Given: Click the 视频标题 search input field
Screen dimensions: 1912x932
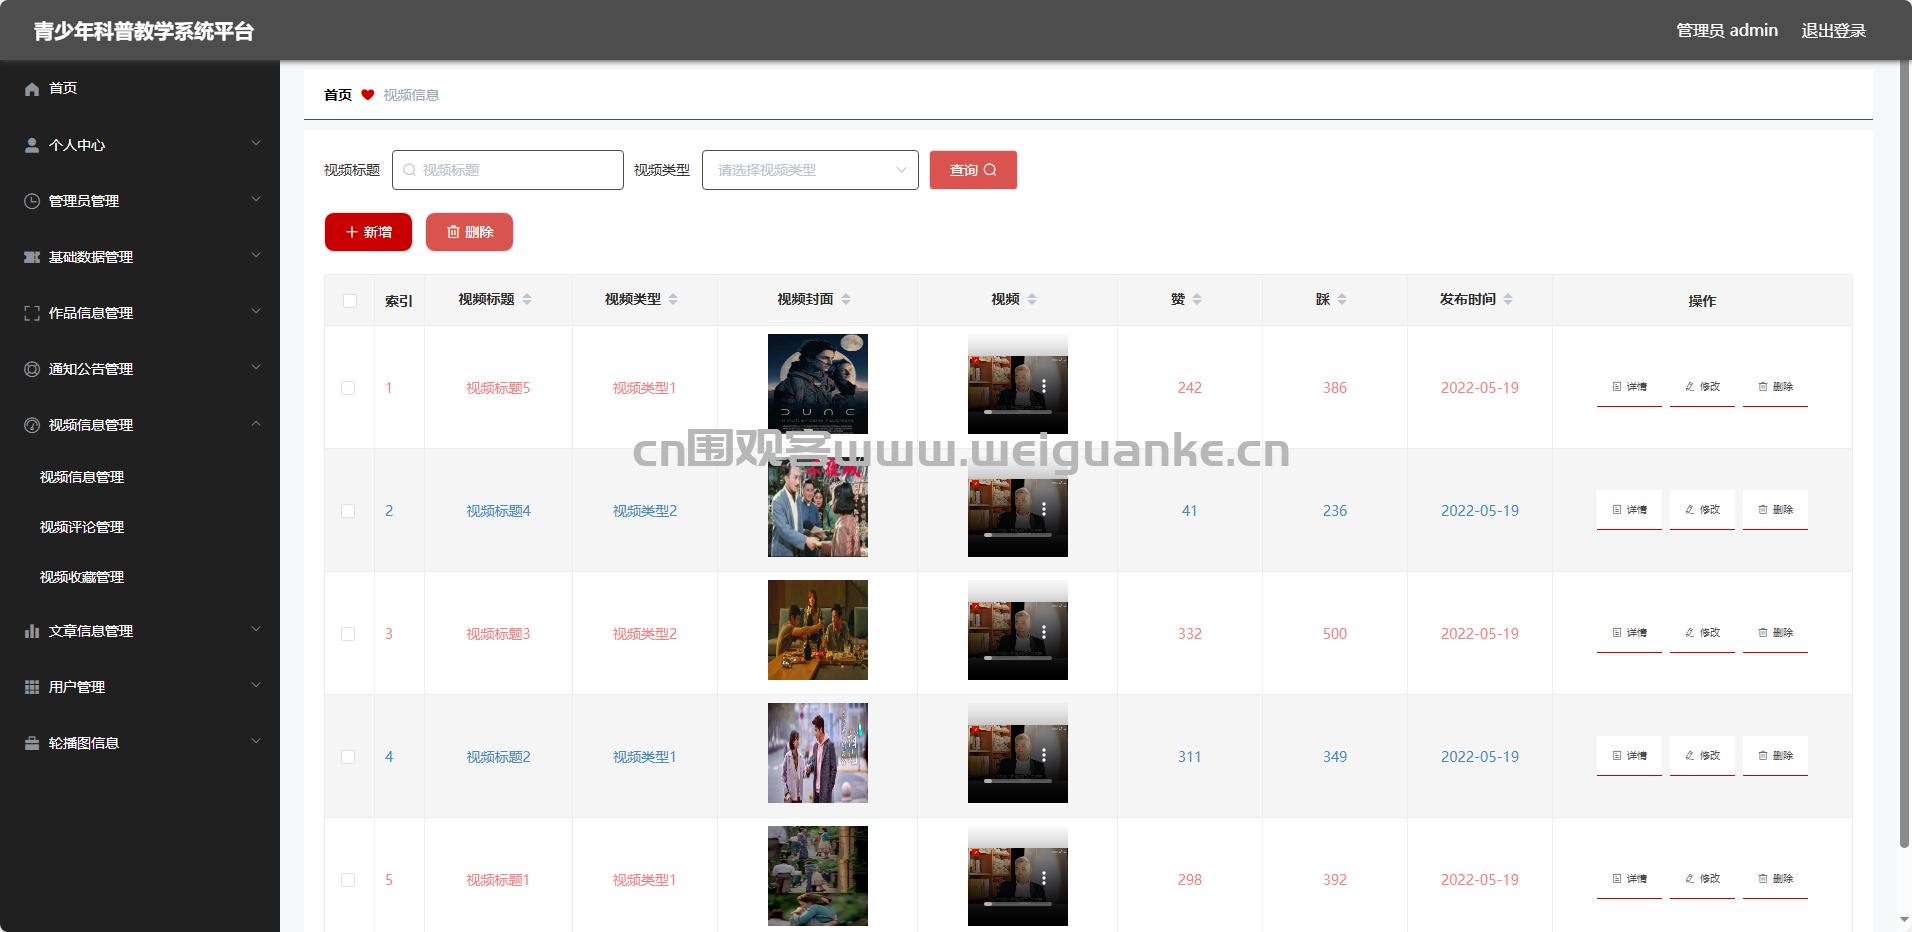Looking at the screenshot, I should 508,170.
